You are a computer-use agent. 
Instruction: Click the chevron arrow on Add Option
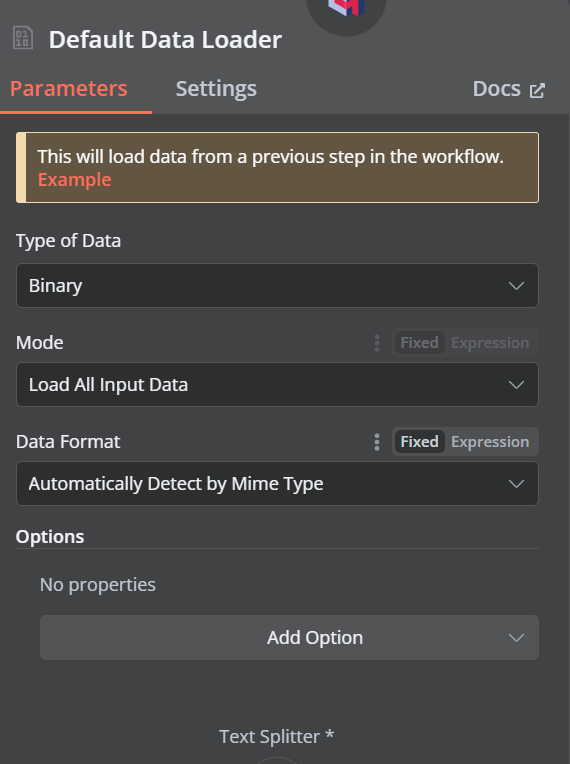(516, 638)
